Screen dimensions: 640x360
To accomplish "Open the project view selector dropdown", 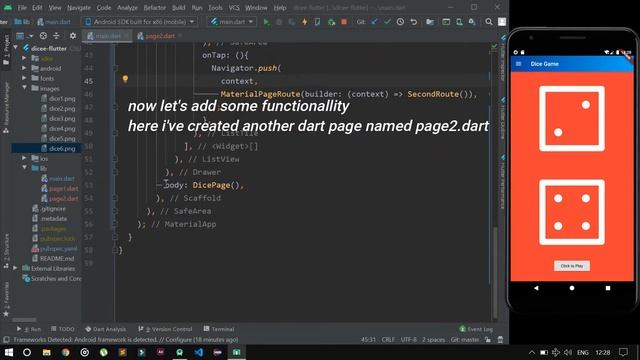I will point(24,36).
